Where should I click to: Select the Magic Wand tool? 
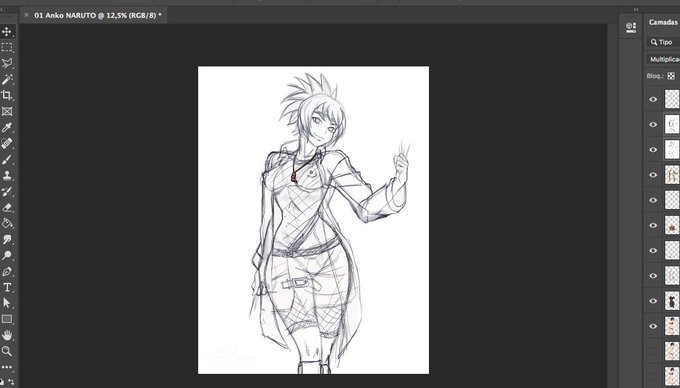7,79
